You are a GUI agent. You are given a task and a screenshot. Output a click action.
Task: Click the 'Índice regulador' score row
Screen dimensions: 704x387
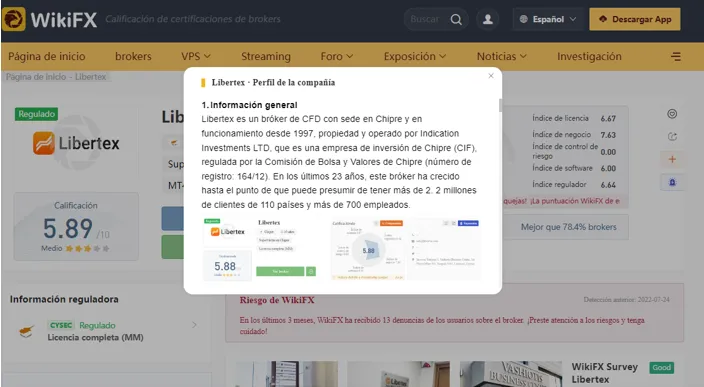tap(574, 185)
